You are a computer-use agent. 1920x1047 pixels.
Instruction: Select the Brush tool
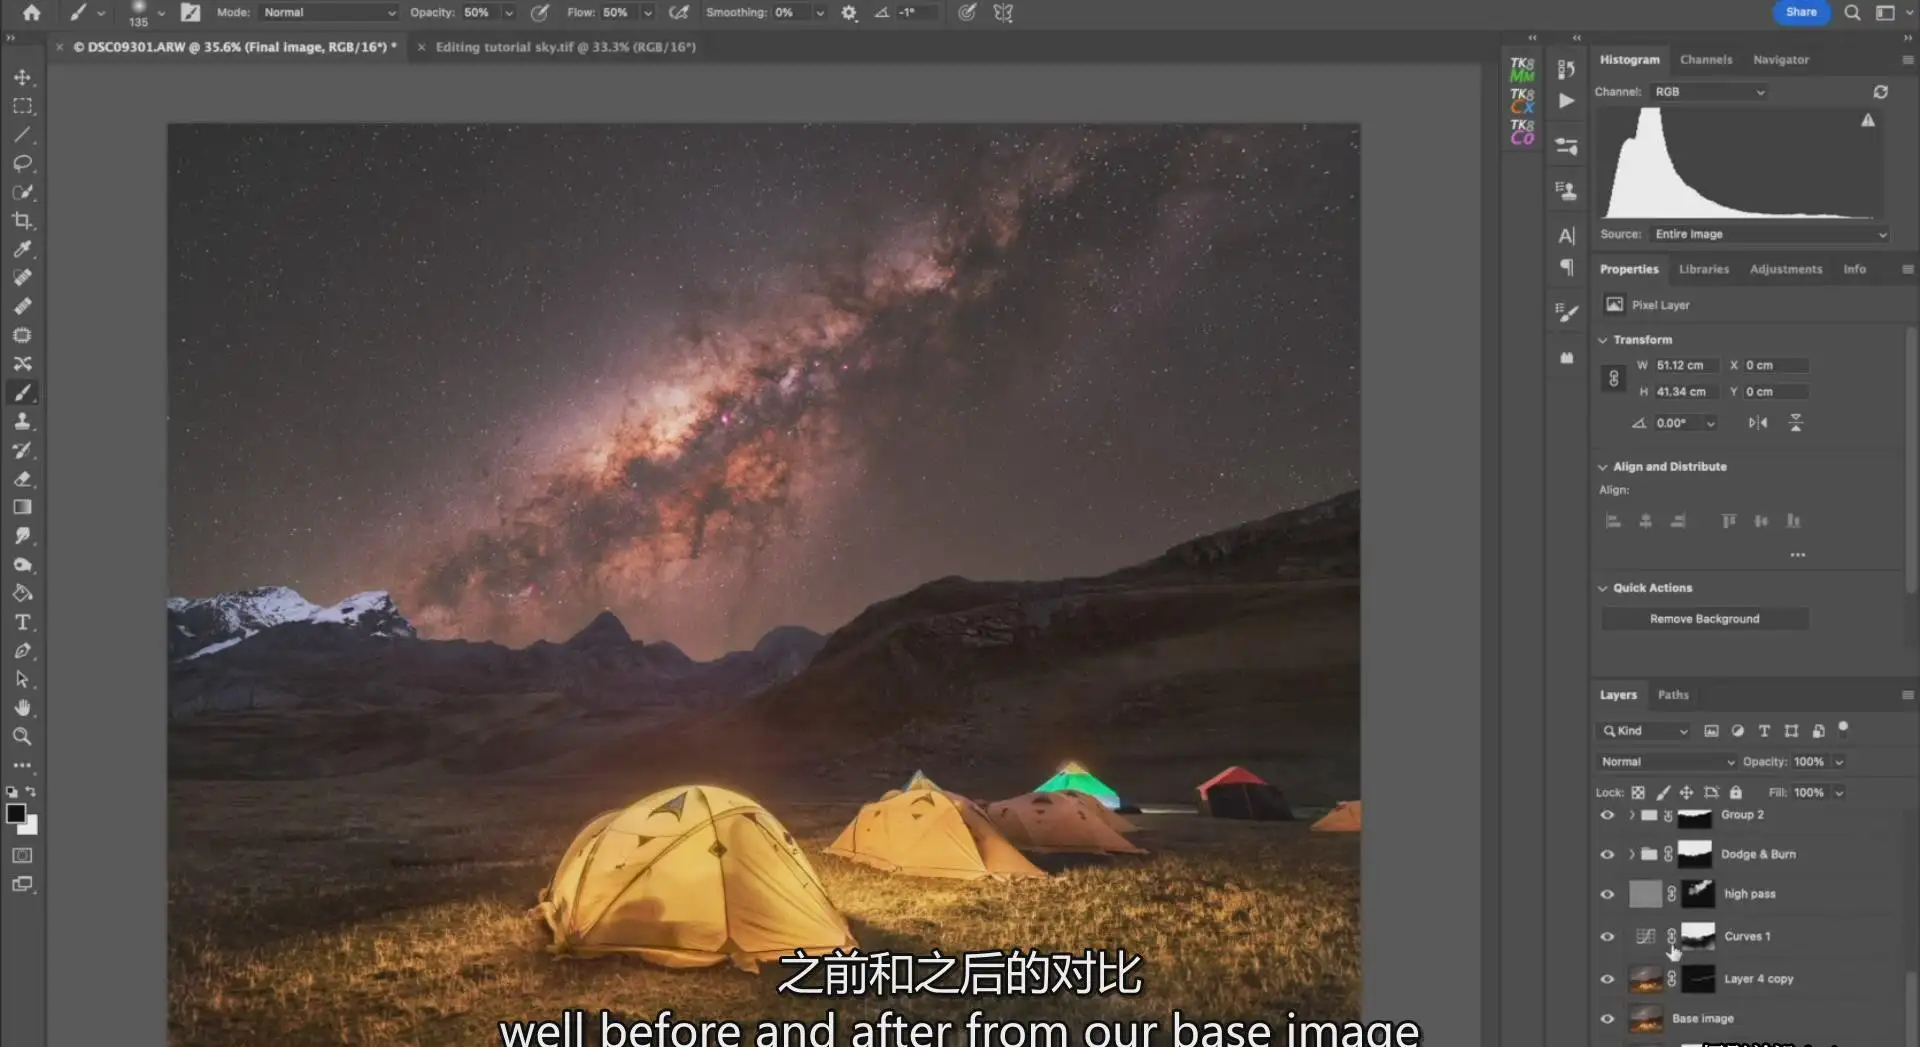point(22,393)
